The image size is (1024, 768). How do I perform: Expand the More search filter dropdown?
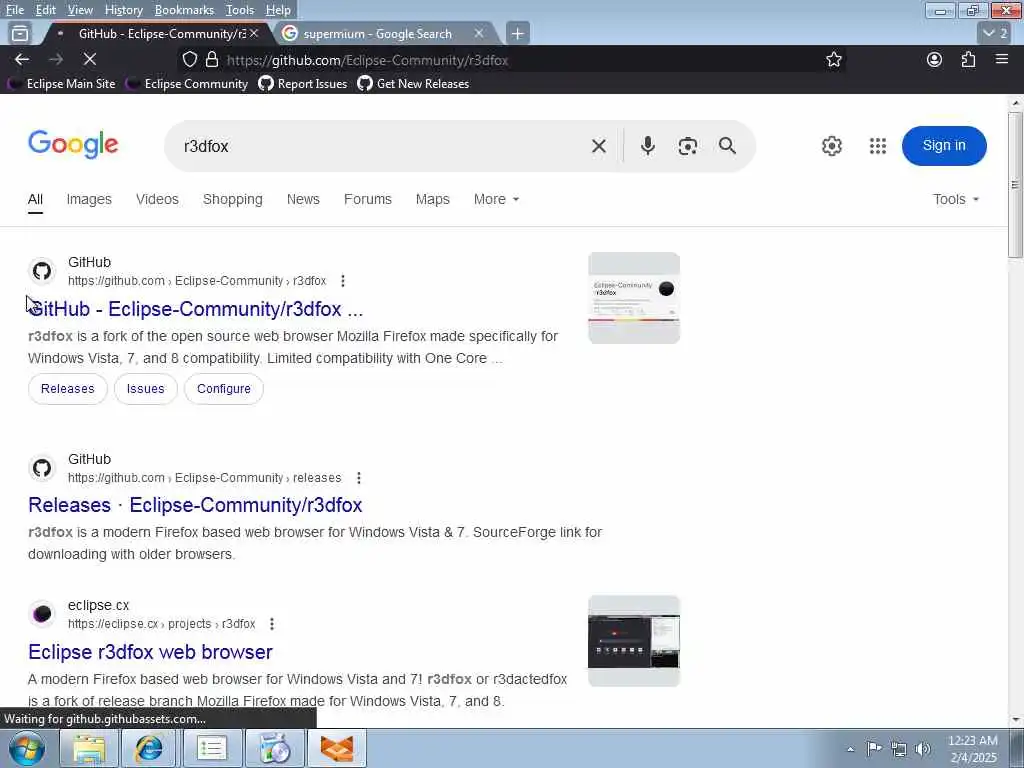(496, 199)
